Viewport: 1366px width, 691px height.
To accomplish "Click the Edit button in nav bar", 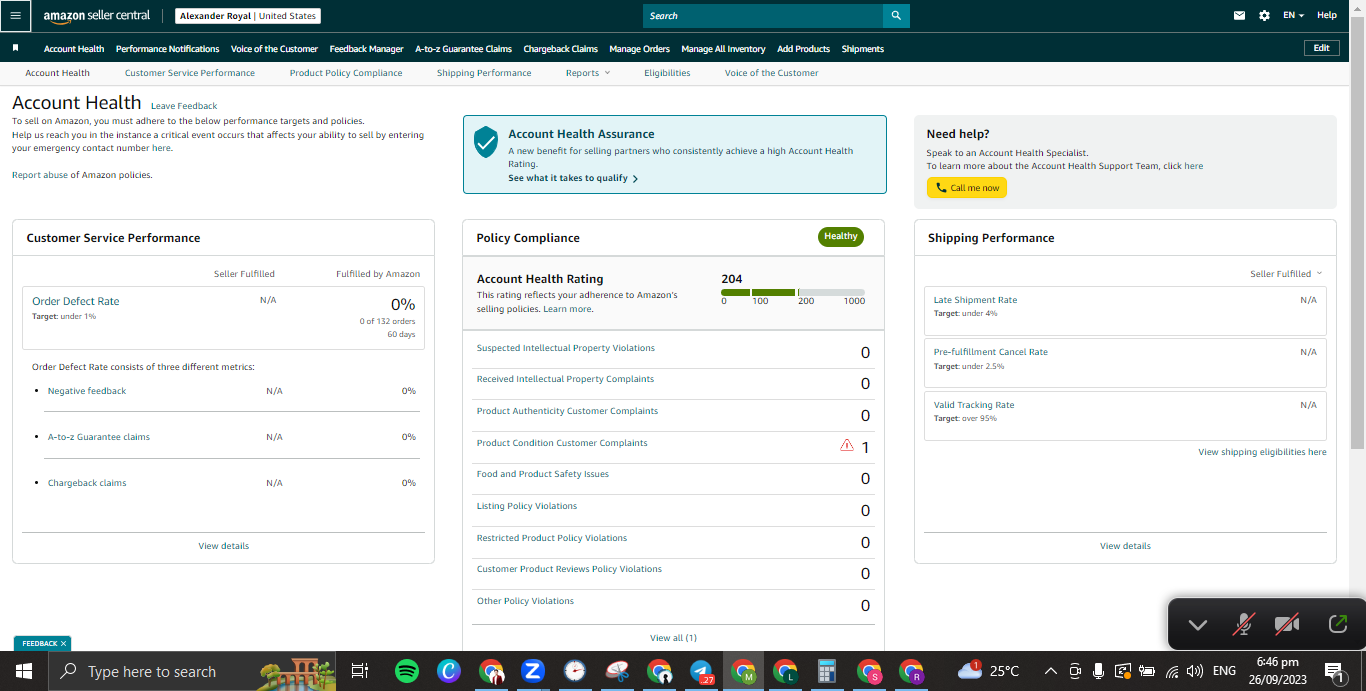I will point(1321,48).
